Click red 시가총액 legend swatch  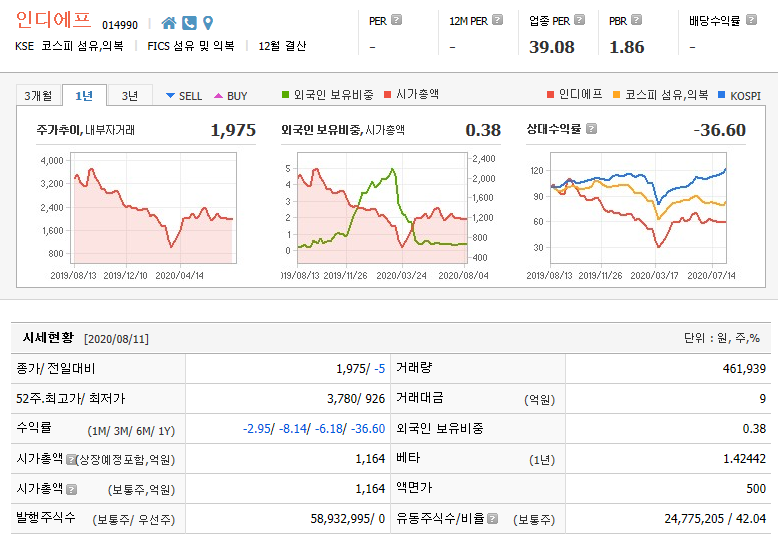click(388, 94)
